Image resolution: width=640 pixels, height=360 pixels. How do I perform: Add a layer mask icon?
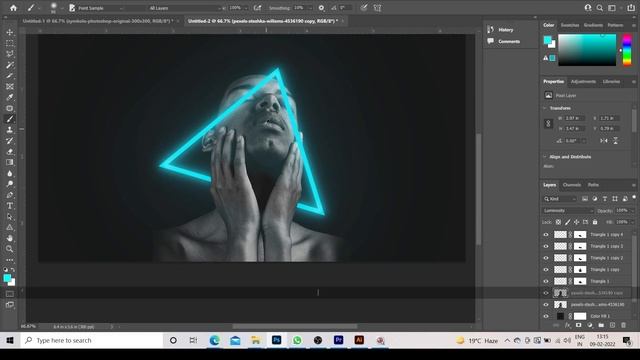578,325
